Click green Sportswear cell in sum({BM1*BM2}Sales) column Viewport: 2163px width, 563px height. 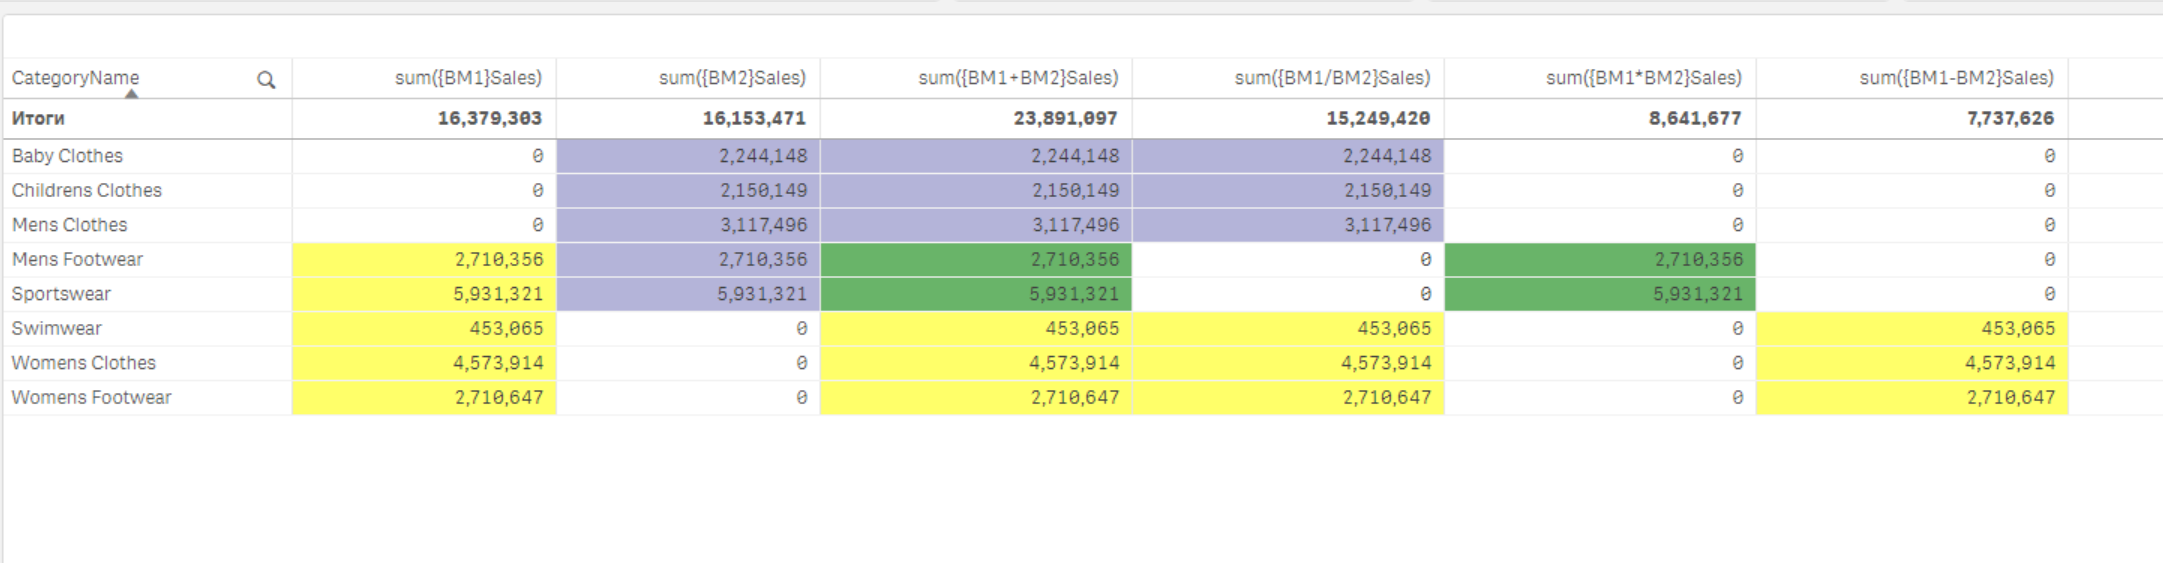point(1600,294)
